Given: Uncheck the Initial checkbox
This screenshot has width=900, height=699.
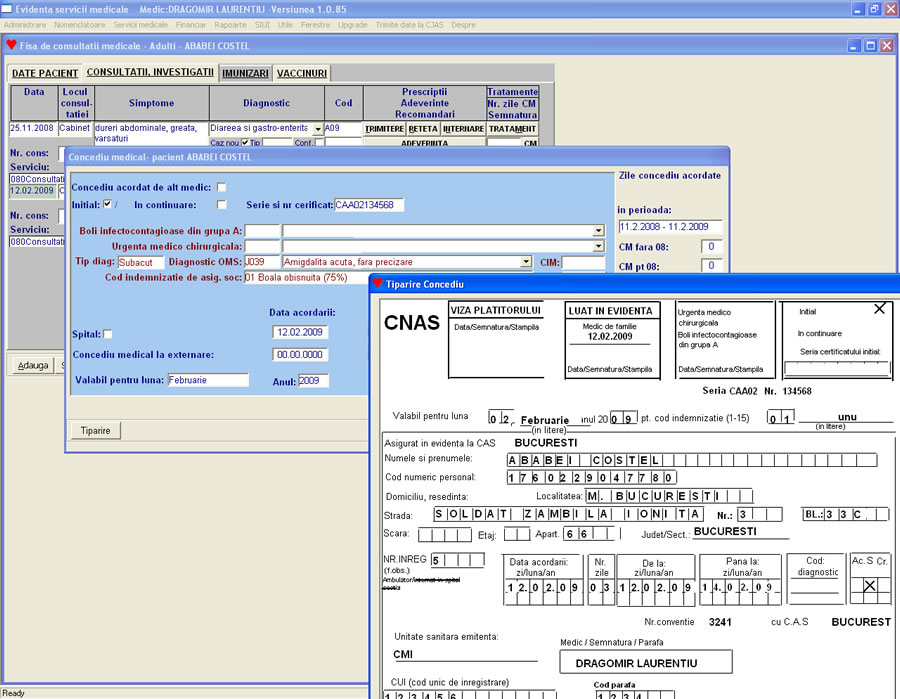Looking at the screenshot, I should [x=108, y=204].
